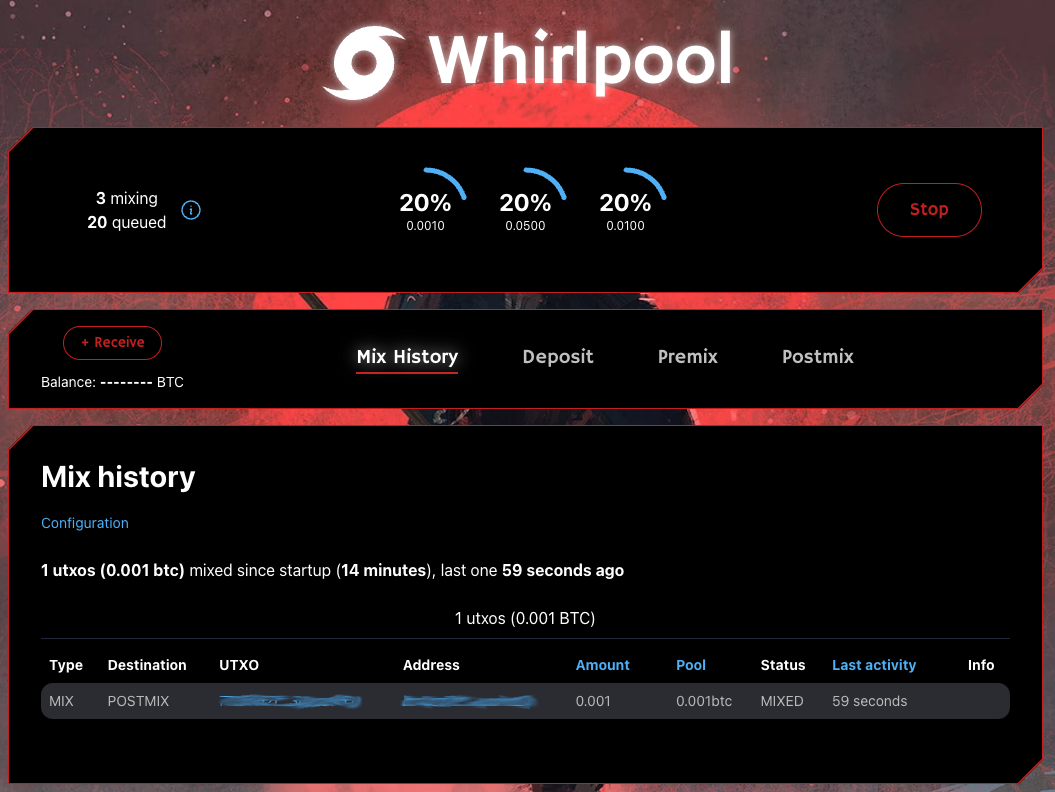Click the 0.001 amount cell
The image size is (1055, 792).
593,701
